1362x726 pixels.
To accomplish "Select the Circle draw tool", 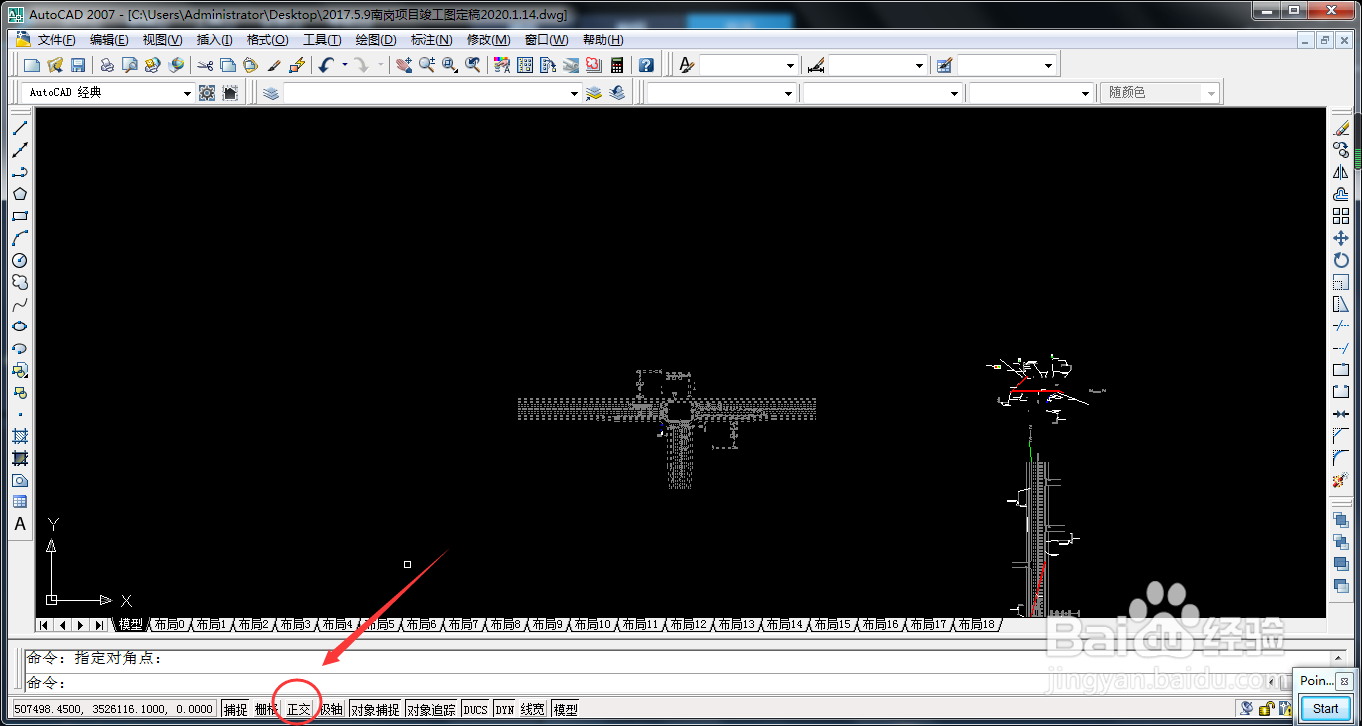I will (20, 260).
